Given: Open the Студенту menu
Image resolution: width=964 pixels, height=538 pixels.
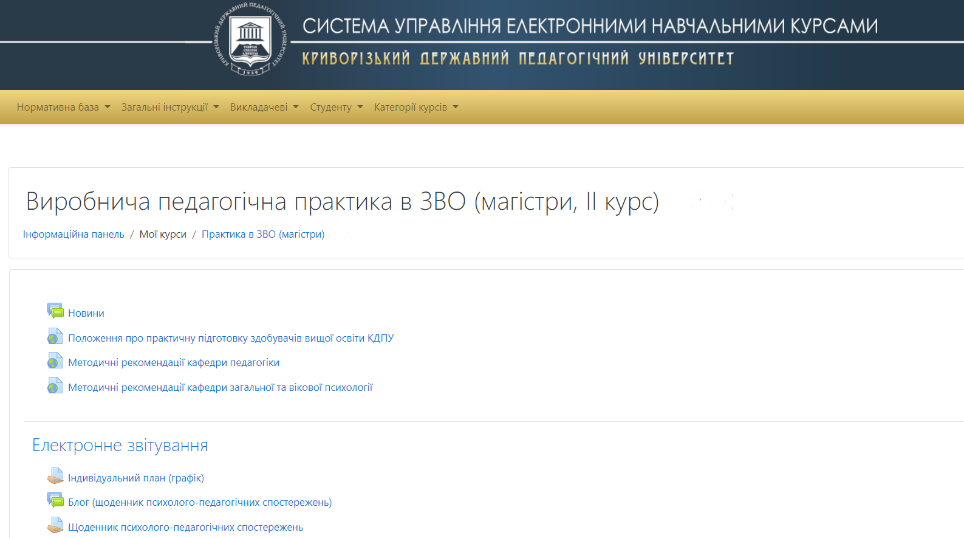Looking at the screenshot, I should [336, 107].
